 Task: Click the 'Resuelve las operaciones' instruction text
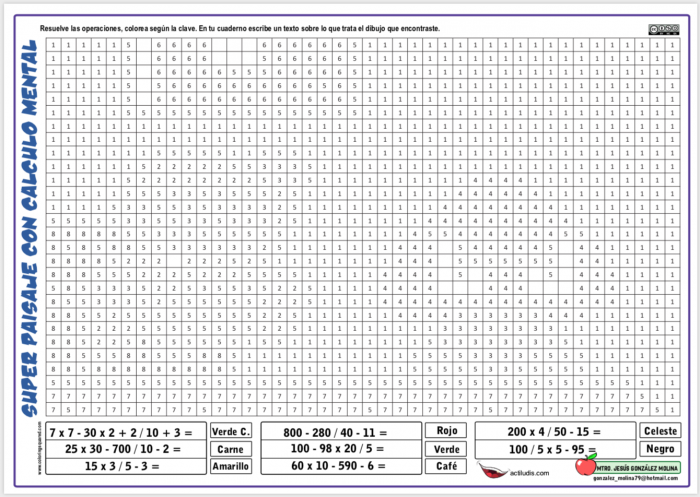(240, 29)
